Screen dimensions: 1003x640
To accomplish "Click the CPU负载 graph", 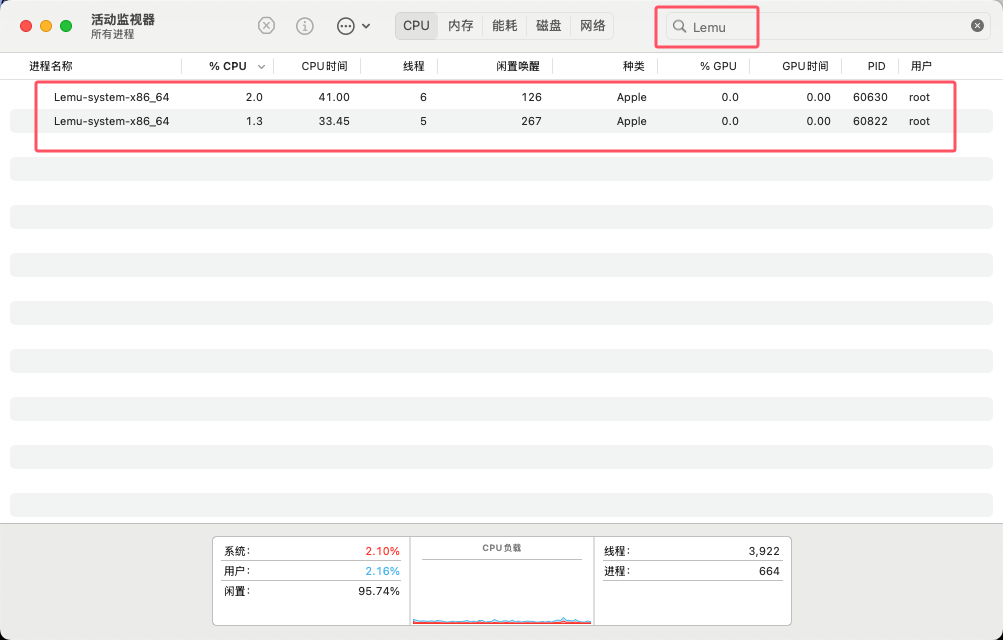I will pos(502,581).
